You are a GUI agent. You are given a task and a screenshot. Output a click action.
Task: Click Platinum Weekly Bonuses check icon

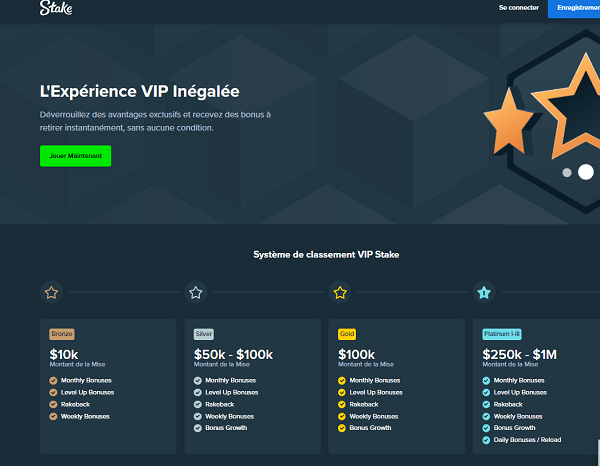click(486, 416)
